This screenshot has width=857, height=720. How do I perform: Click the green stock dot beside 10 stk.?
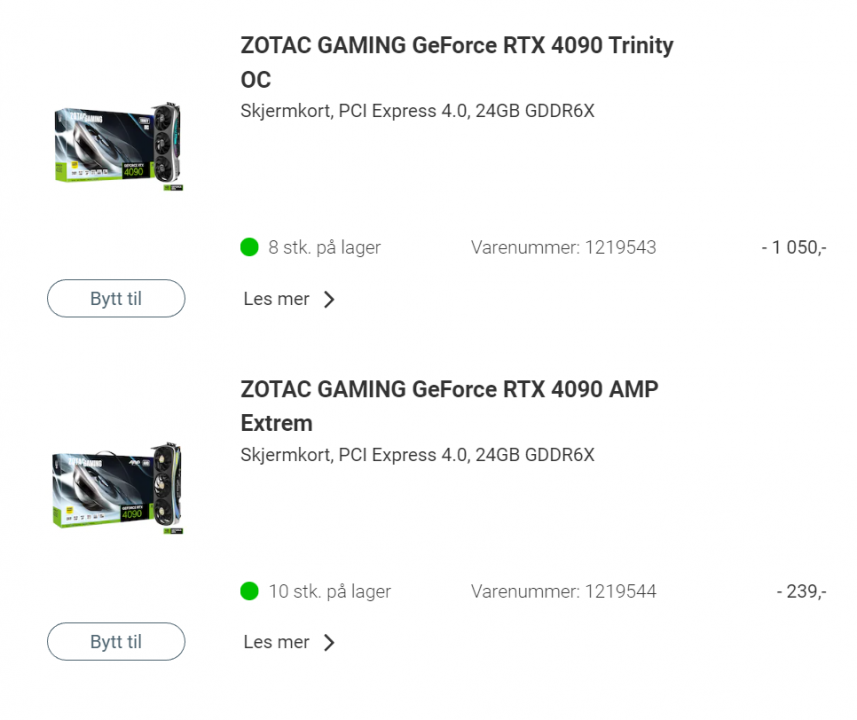(250, 591)
